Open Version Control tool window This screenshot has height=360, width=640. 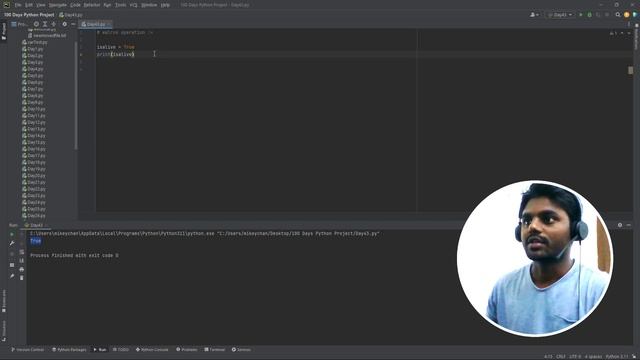pyautogui.click(x=27, y=350)
